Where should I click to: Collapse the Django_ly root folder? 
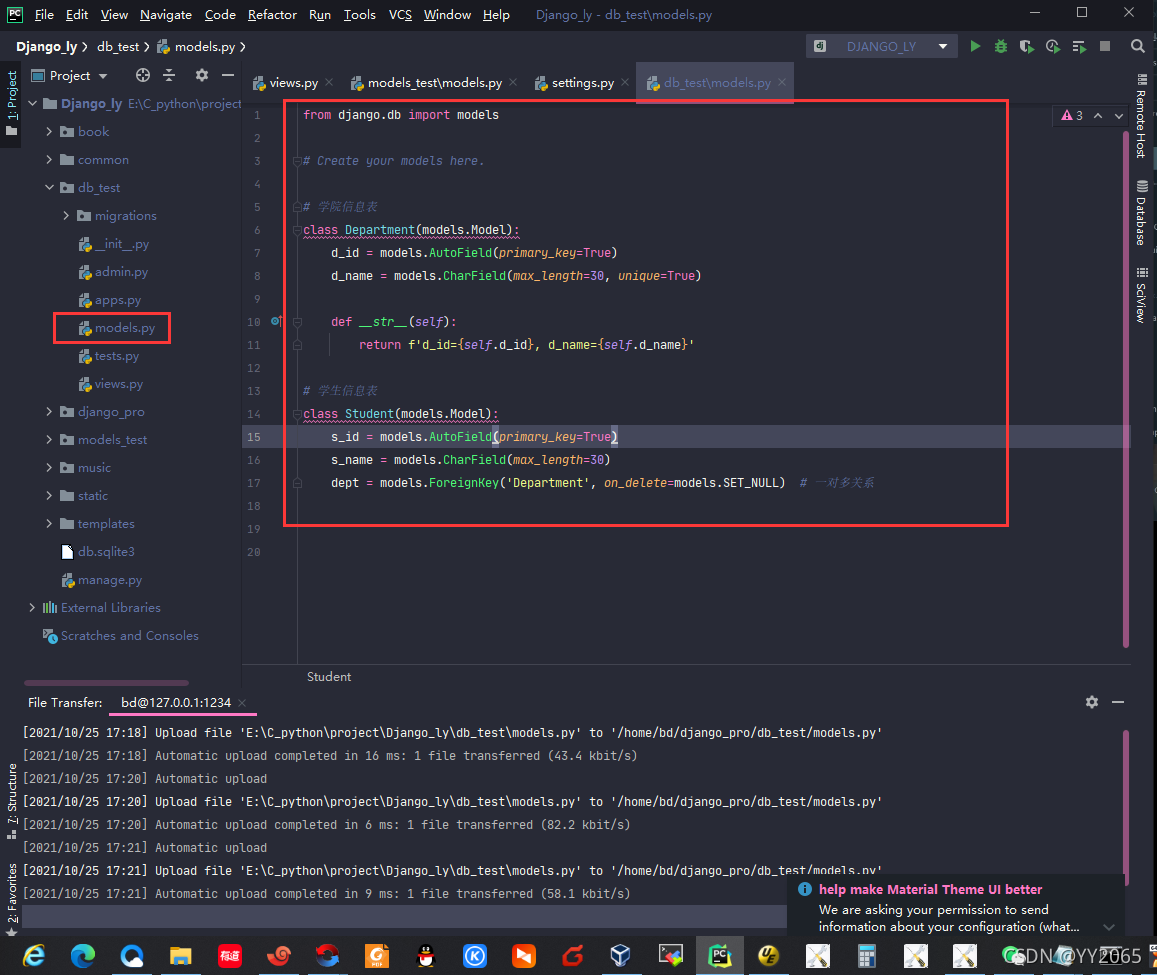point(32,103)
